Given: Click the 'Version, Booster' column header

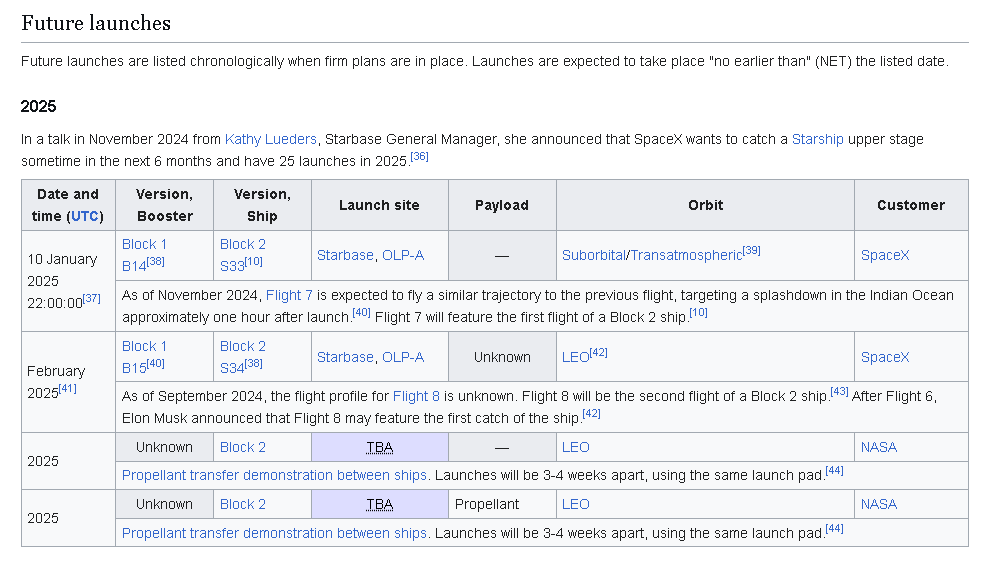Looking at the screenshot, I should coord(164,205).
